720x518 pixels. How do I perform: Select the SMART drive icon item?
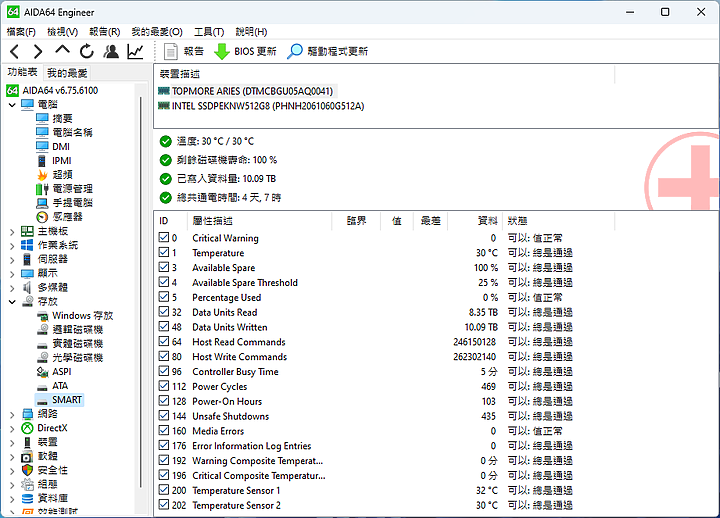pos(43,400)
